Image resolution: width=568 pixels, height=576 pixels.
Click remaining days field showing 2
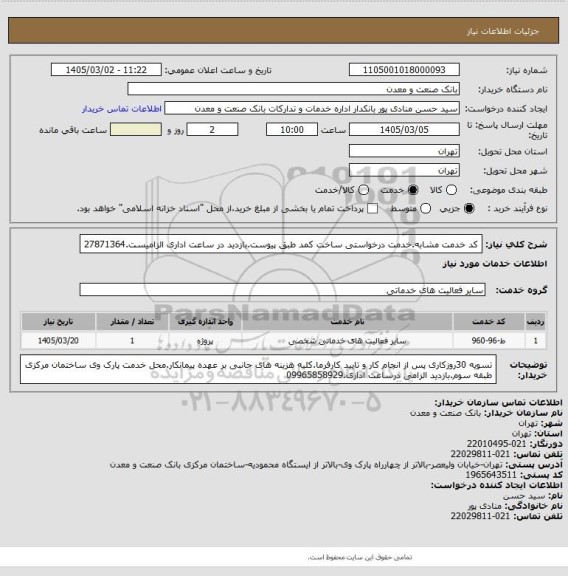212,130
